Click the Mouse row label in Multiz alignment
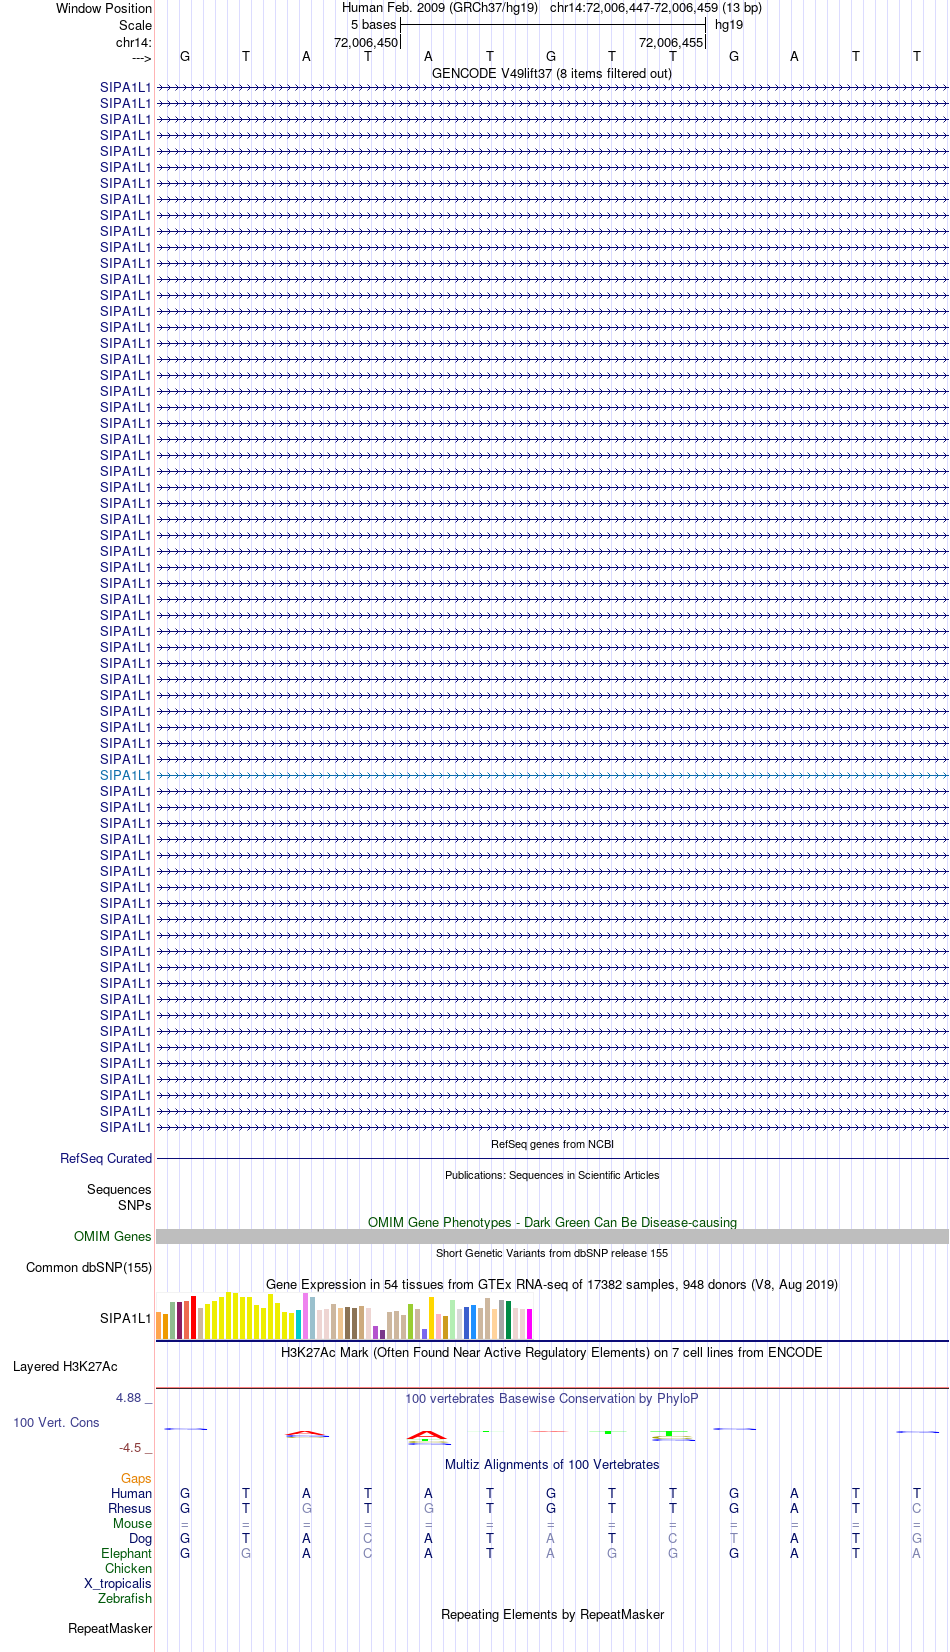This screenshot has height=1652, width=950. point(132,1523)
